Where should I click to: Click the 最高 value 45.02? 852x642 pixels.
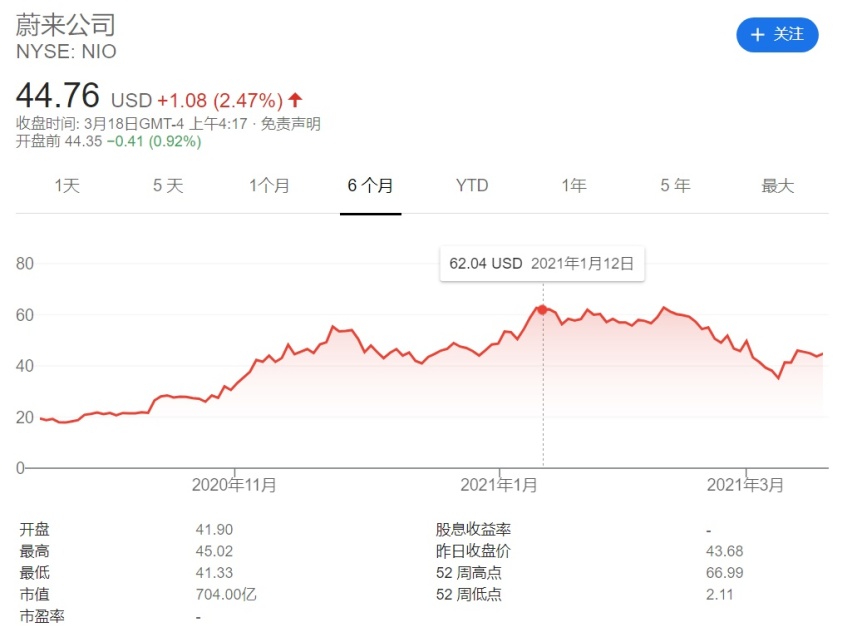tap(214, 551)
